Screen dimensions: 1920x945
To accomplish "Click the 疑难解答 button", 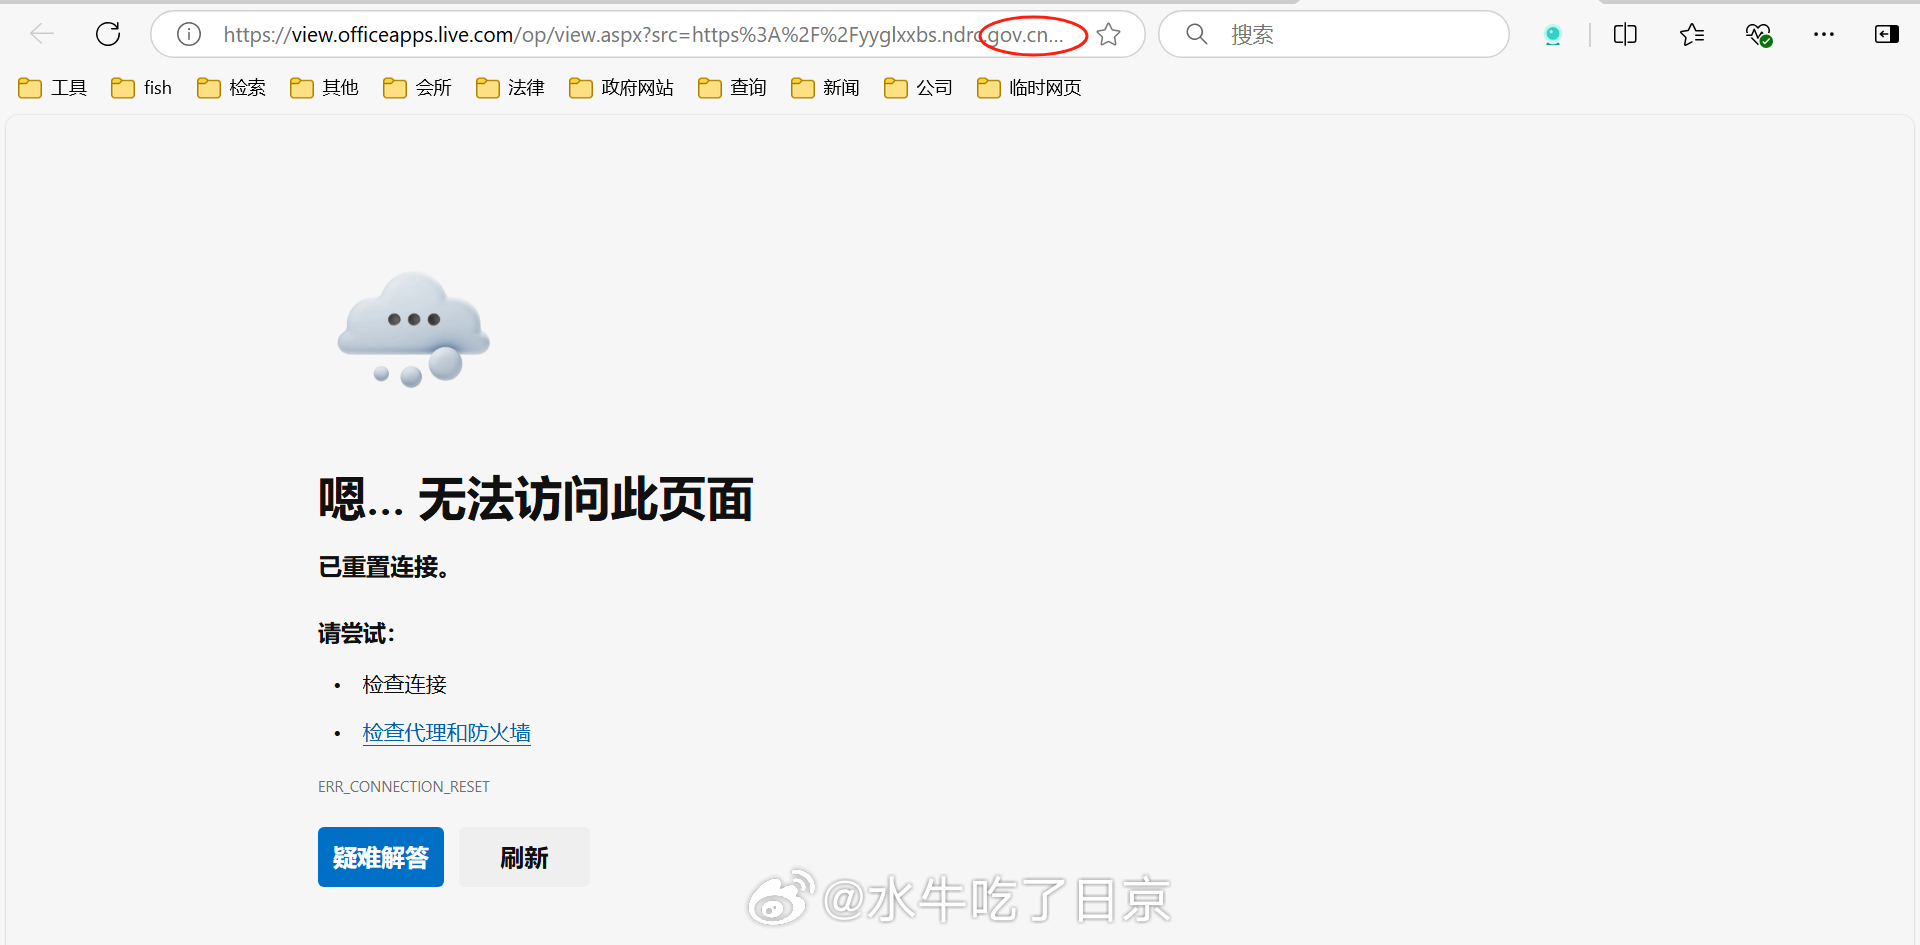I will coord(380,857).
